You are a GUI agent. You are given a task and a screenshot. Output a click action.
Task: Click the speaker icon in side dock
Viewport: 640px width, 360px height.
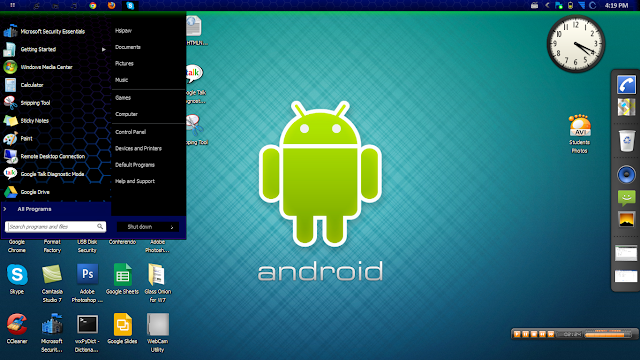pos(626,175)
